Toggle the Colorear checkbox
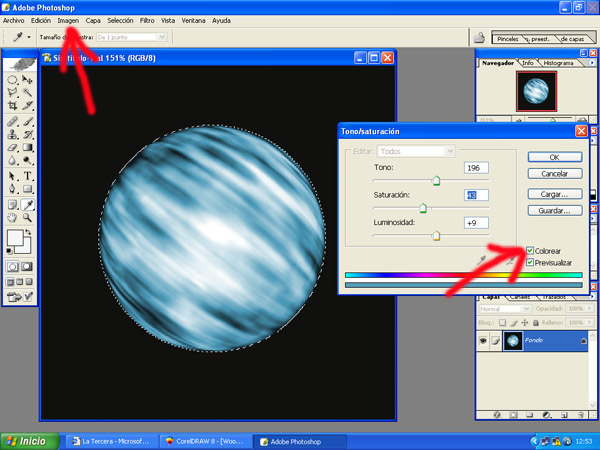 tap(530, 251)
